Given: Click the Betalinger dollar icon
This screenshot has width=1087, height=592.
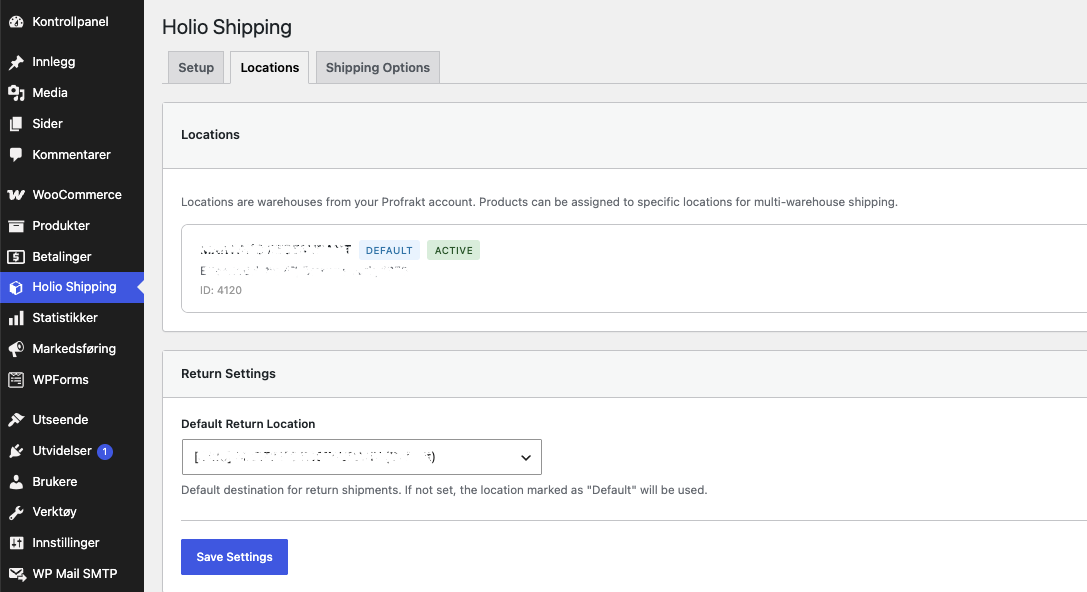Looking at the screenshot, I should tap(16, 257).
